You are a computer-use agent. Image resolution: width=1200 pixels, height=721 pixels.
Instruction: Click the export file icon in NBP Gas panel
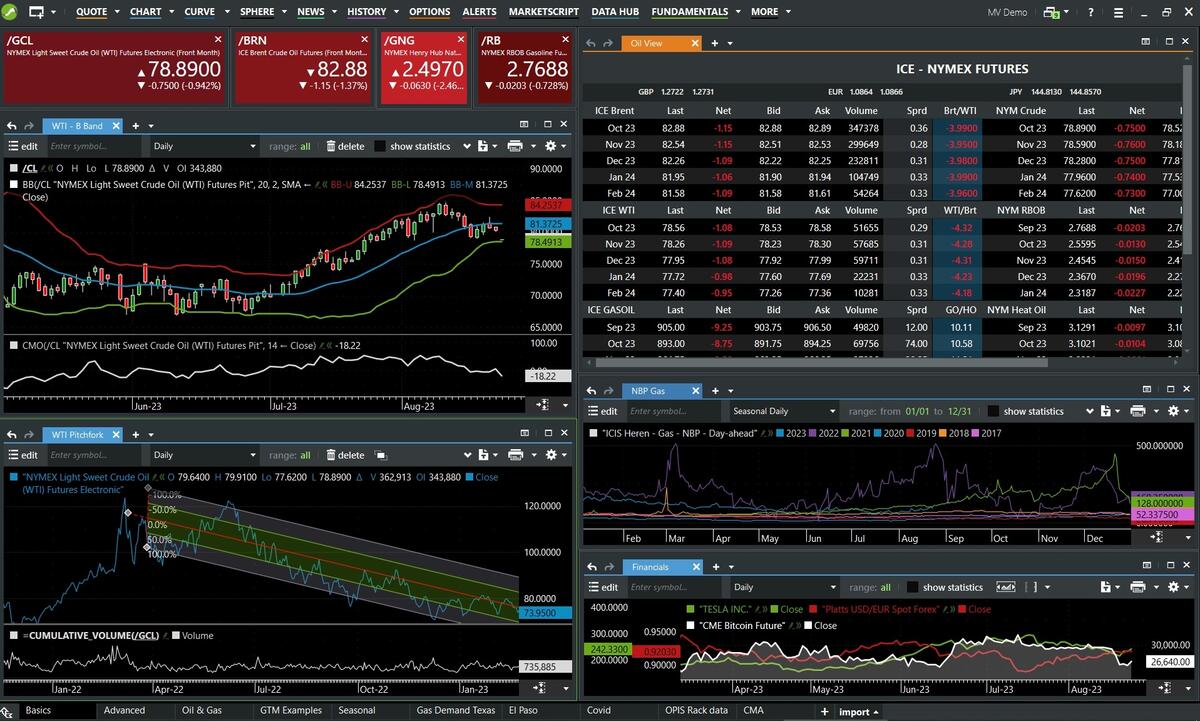(x=1104, y=411)
